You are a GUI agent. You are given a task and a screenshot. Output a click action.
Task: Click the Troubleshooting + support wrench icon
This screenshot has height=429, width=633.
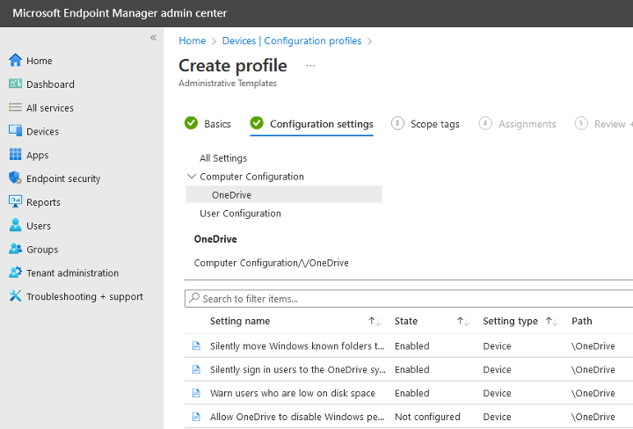tap(15, 296)
